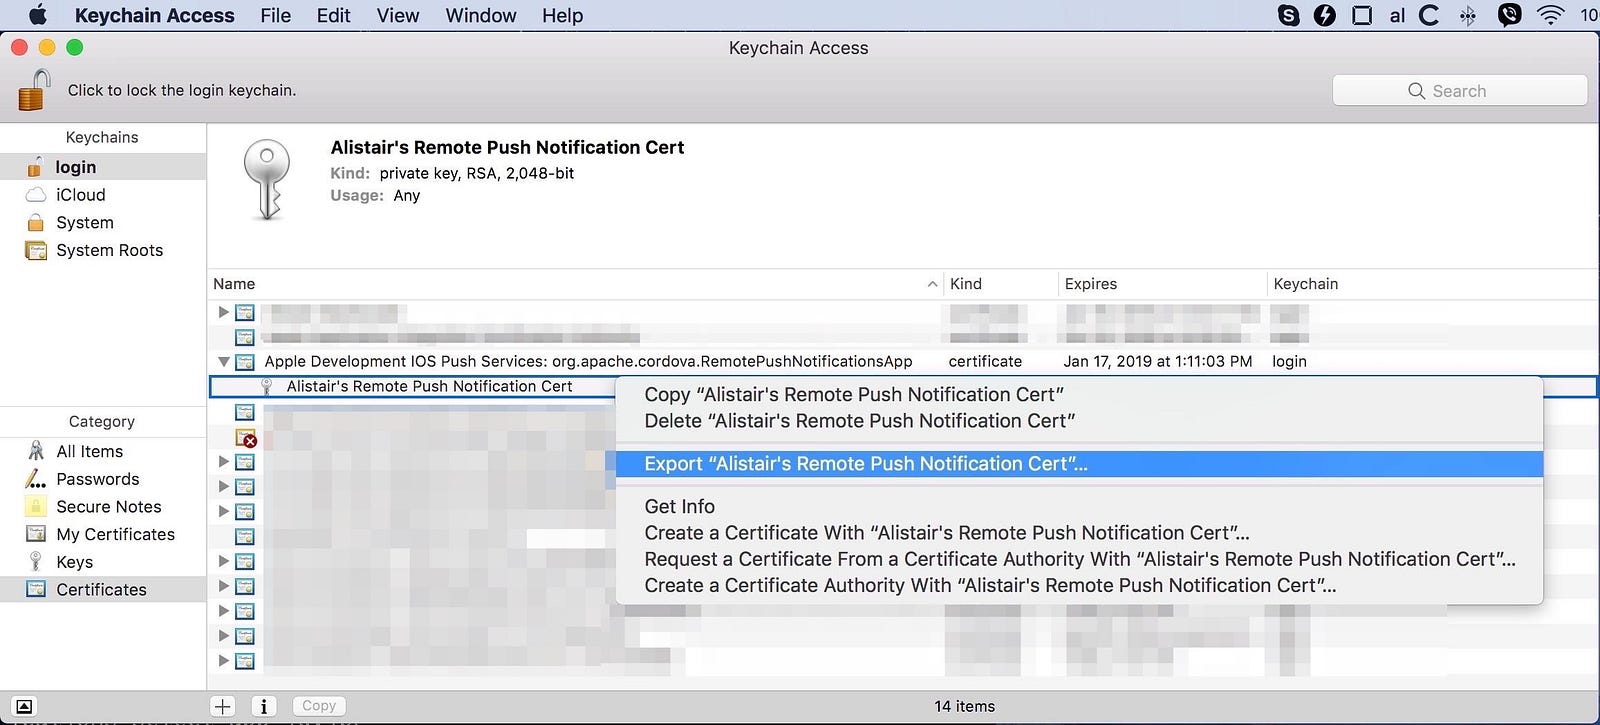Click the certificate icon with red X badge

click(x=245, y=437)
